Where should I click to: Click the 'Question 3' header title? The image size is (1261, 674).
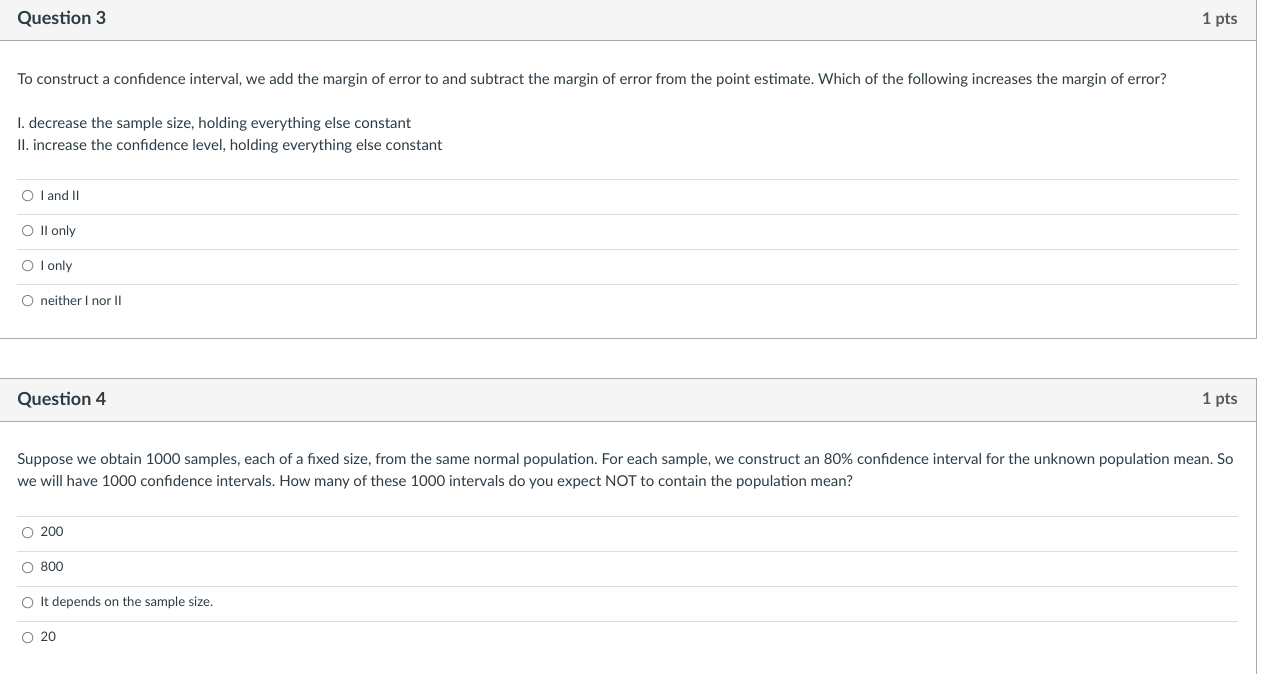tap(61, 19)
